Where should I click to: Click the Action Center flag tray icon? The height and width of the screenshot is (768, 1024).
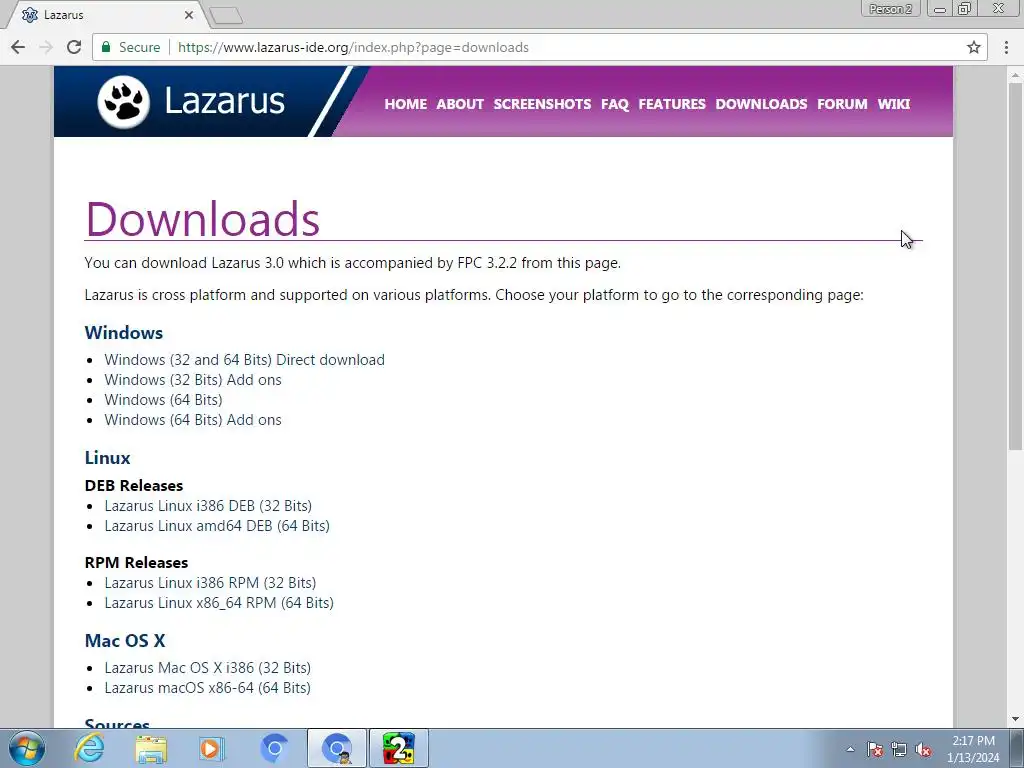(x=875, y=750)
